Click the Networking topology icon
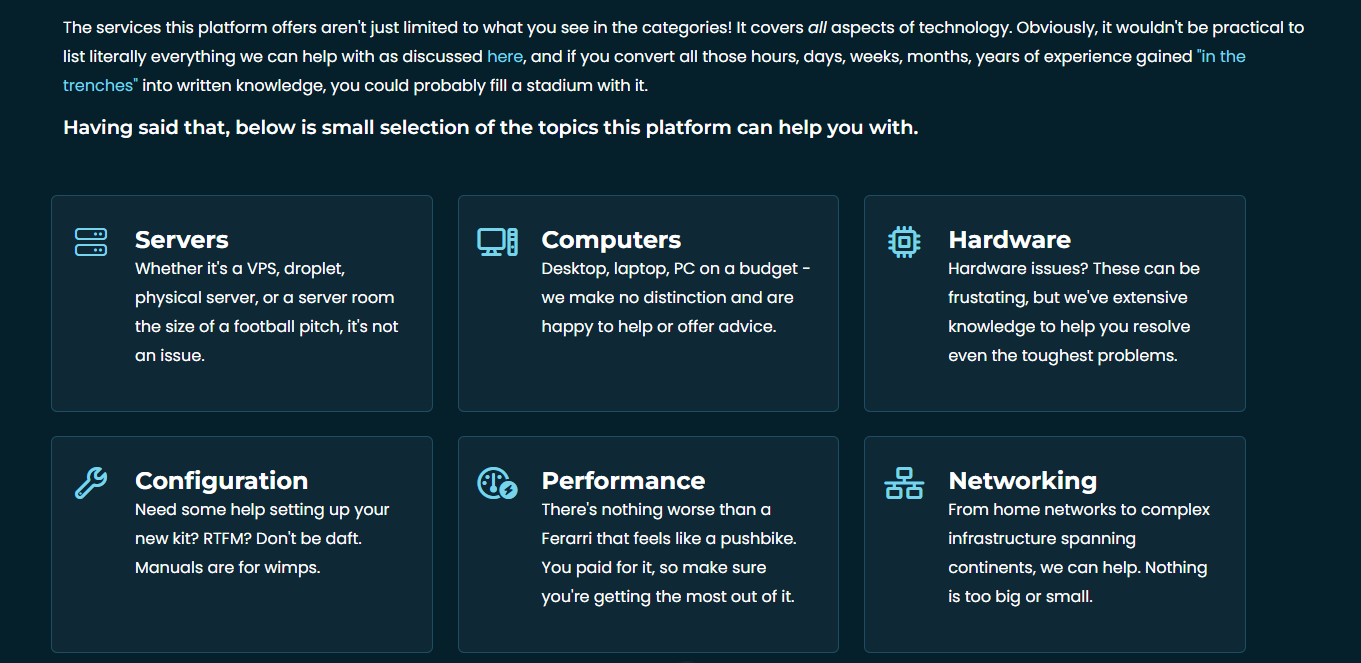The image size is (1361, 663). point(904,483)
